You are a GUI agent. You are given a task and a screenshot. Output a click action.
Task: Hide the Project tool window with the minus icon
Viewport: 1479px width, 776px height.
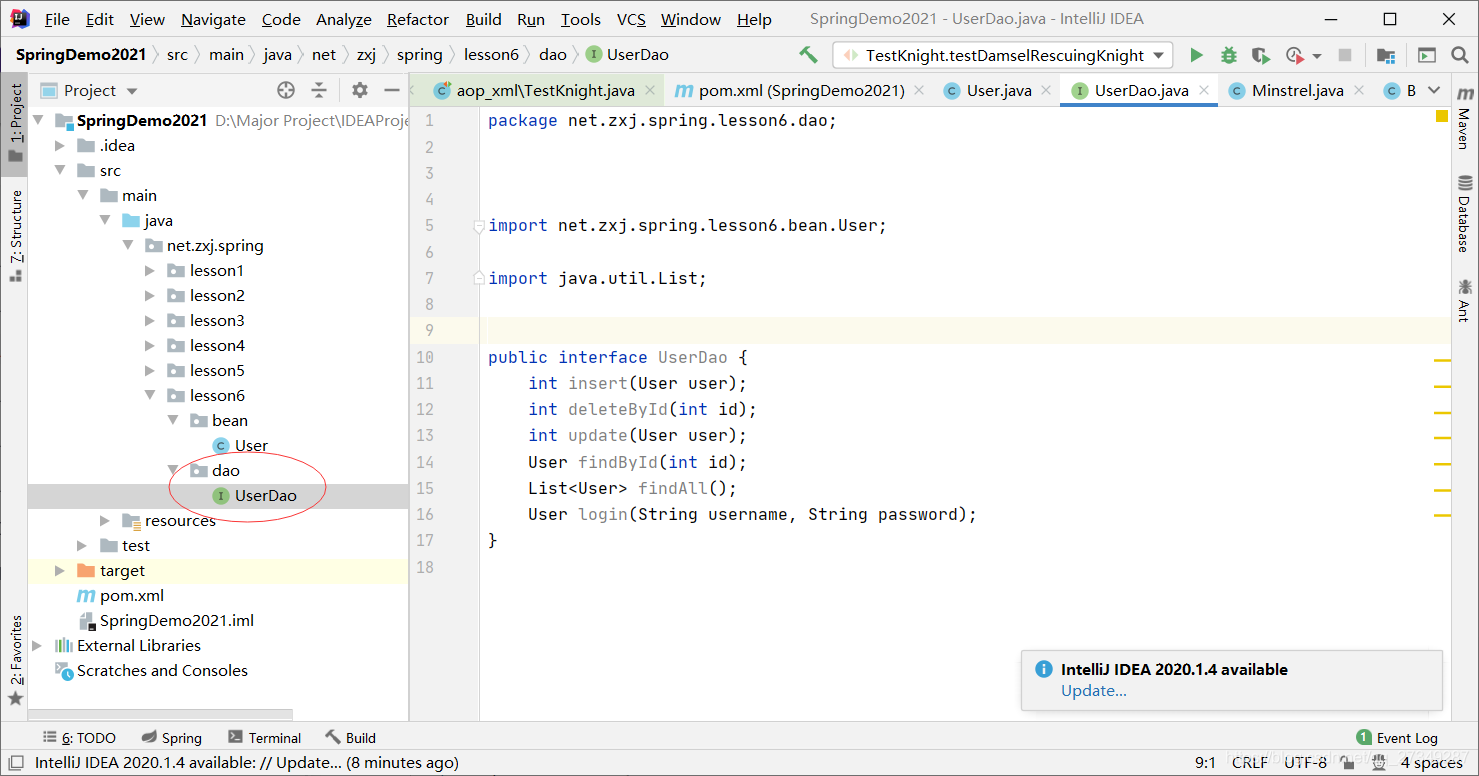click(x=392, y=90)
